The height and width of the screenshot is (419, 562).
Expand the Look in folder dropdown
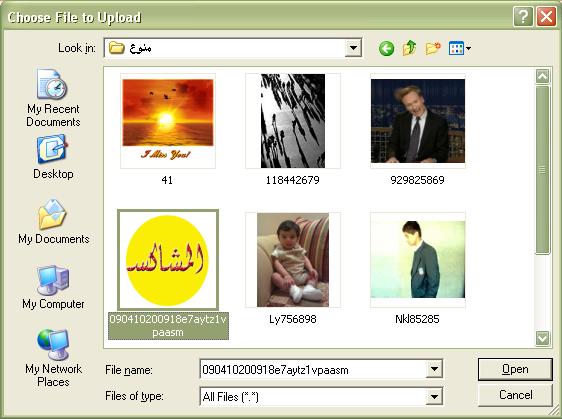point(353,48)
